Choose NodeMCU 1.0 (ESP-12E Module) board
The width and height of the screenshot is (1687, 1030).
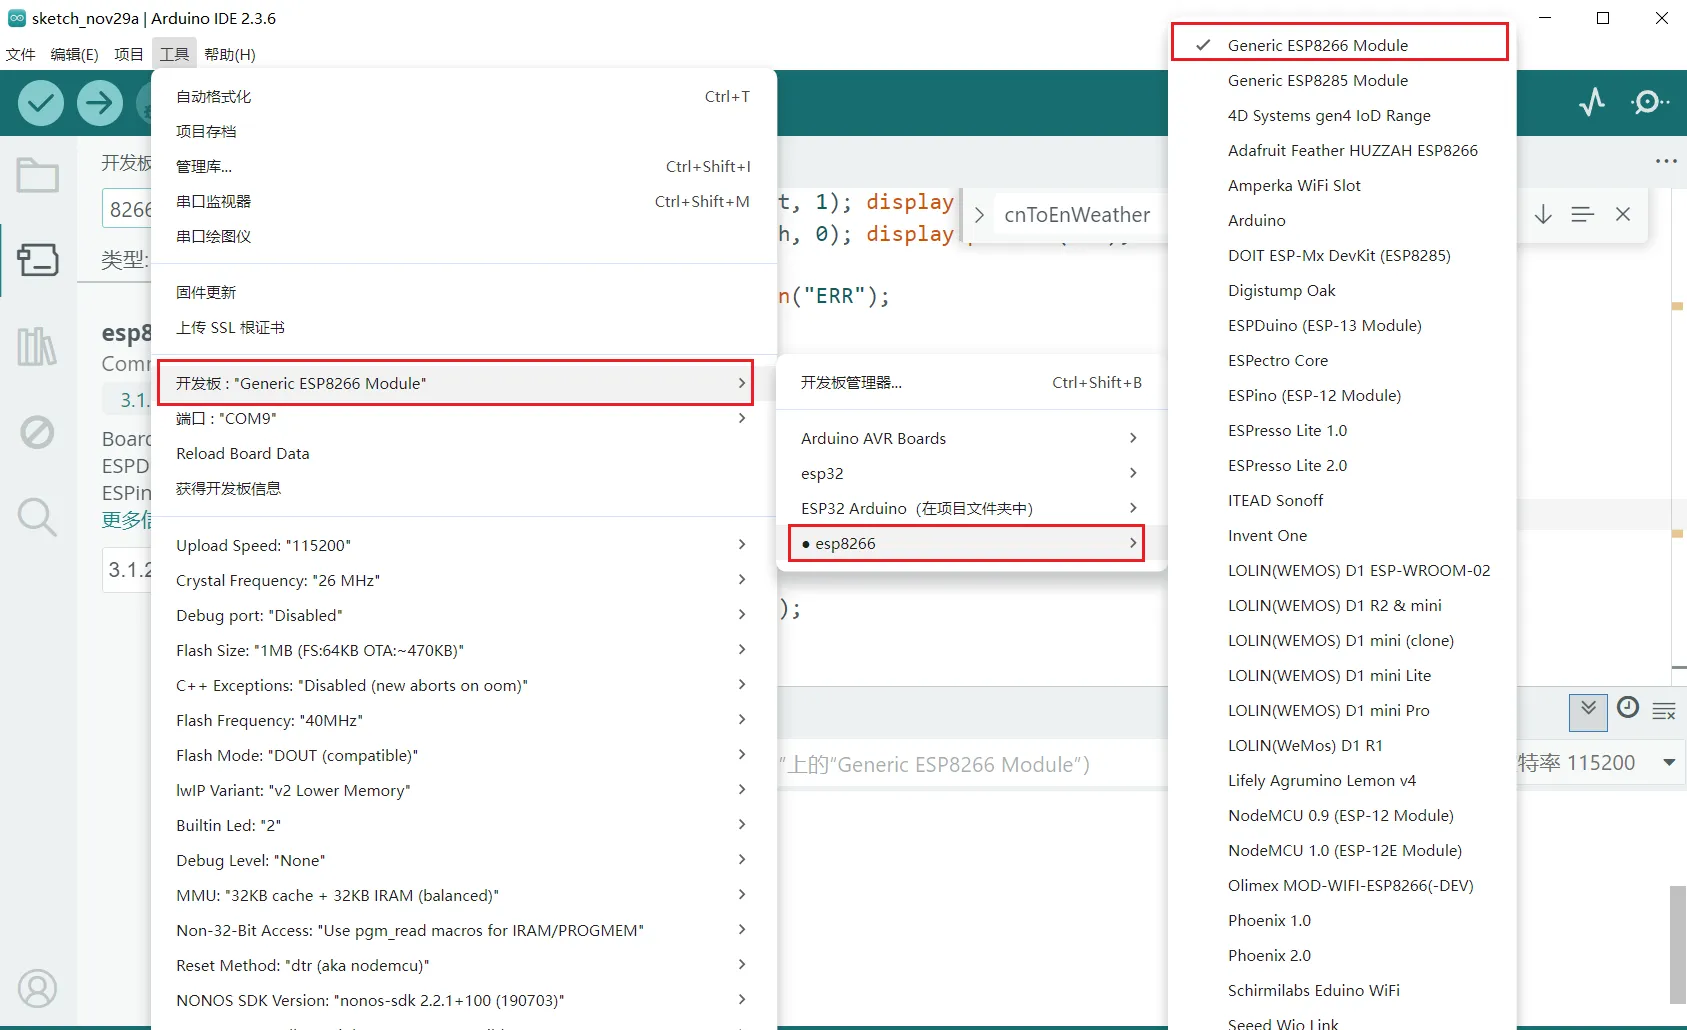pyautogui.click(x=1340, y=850)
